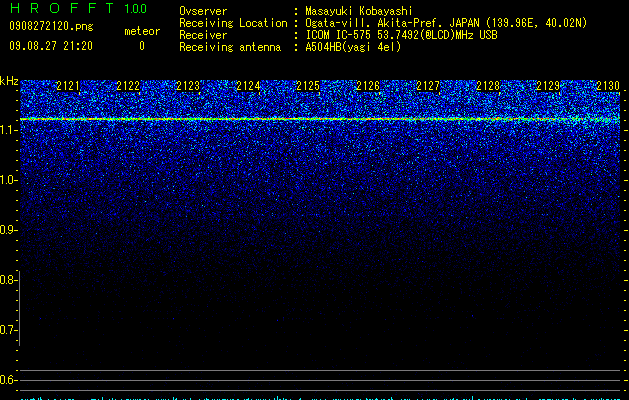Select the 2125 time marker
This screenshot has width=629, height=400.
coord(308,86)
